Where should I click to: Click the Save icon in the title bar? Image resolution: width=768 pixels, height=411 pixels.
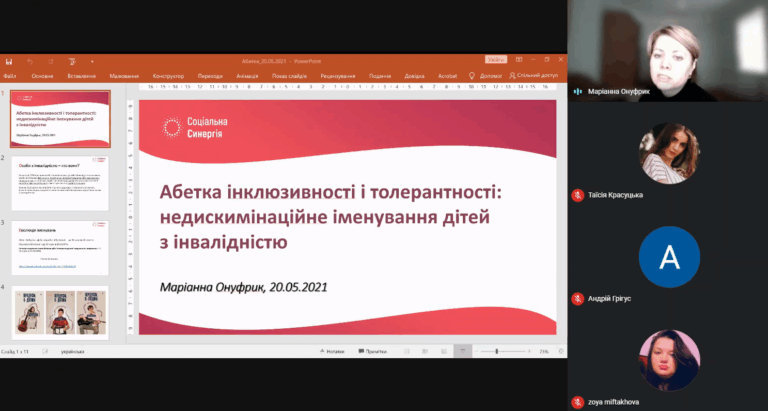(9, 61)
